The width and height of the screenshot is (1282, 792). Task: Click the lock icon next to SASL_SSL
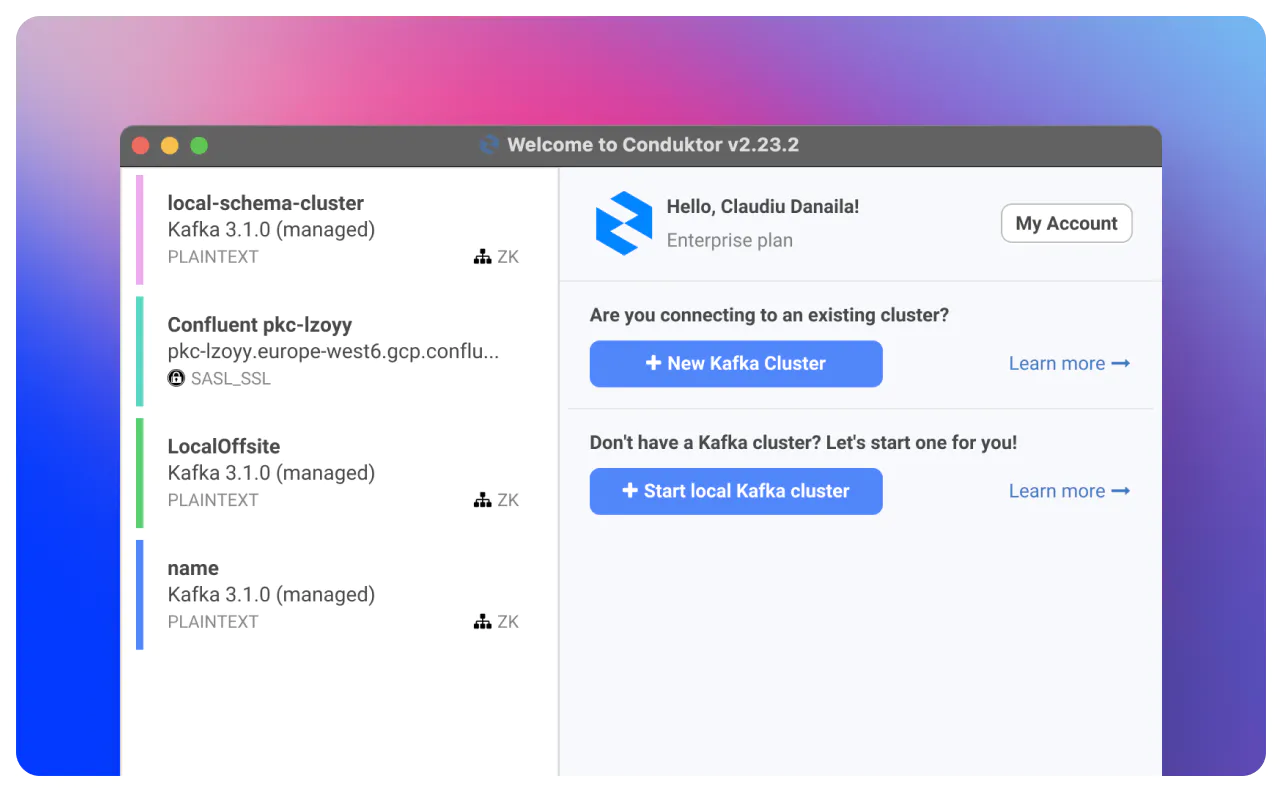176,378
